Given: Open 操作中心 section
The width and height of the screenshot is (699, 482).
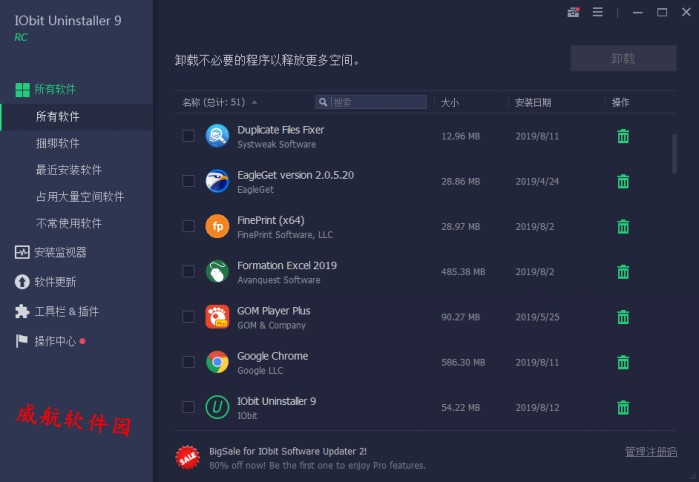Looking at the screenshot, I should 55,341.
